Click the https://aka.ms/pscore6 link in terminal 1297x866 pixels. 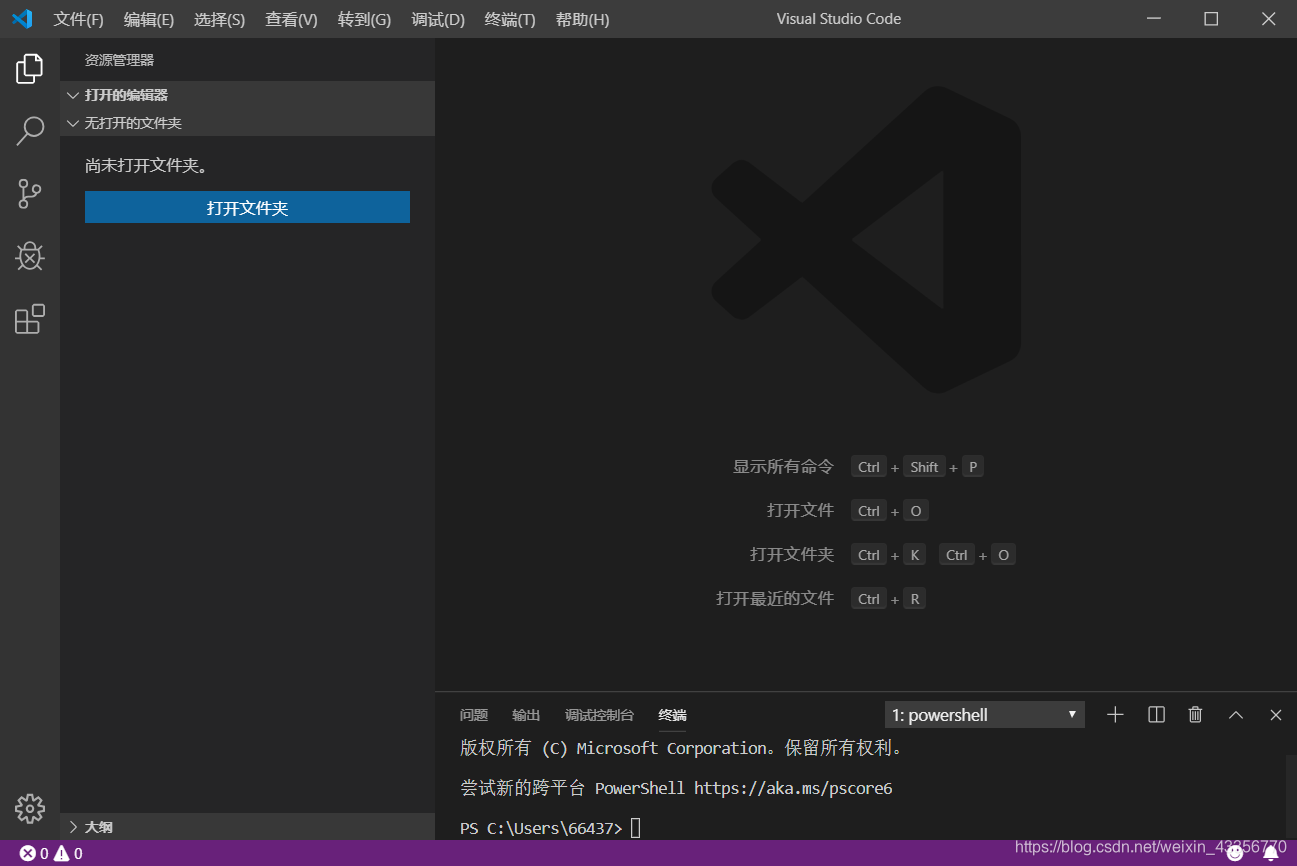793,788
